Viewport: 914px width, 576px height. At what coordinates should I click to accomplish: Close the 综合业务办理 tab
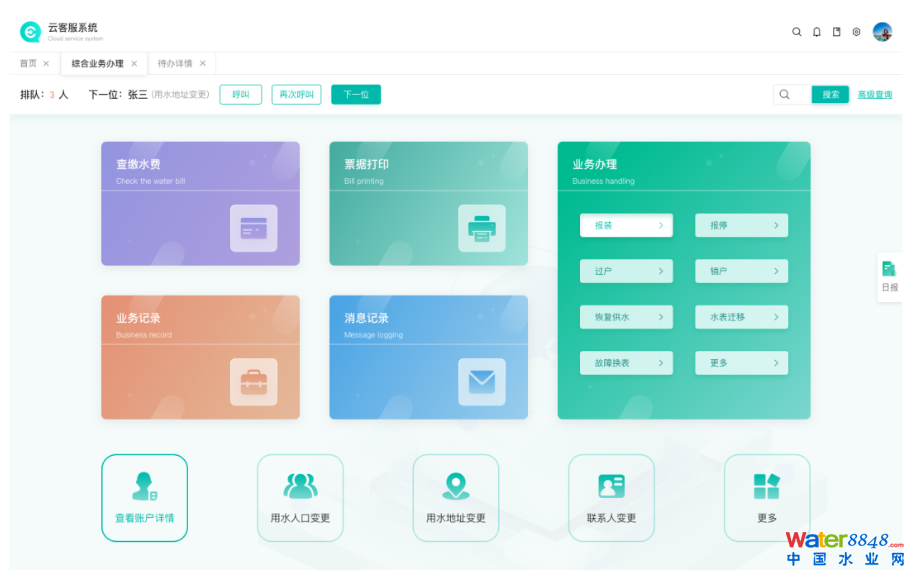pyautogui.click(x=135, y=64)
